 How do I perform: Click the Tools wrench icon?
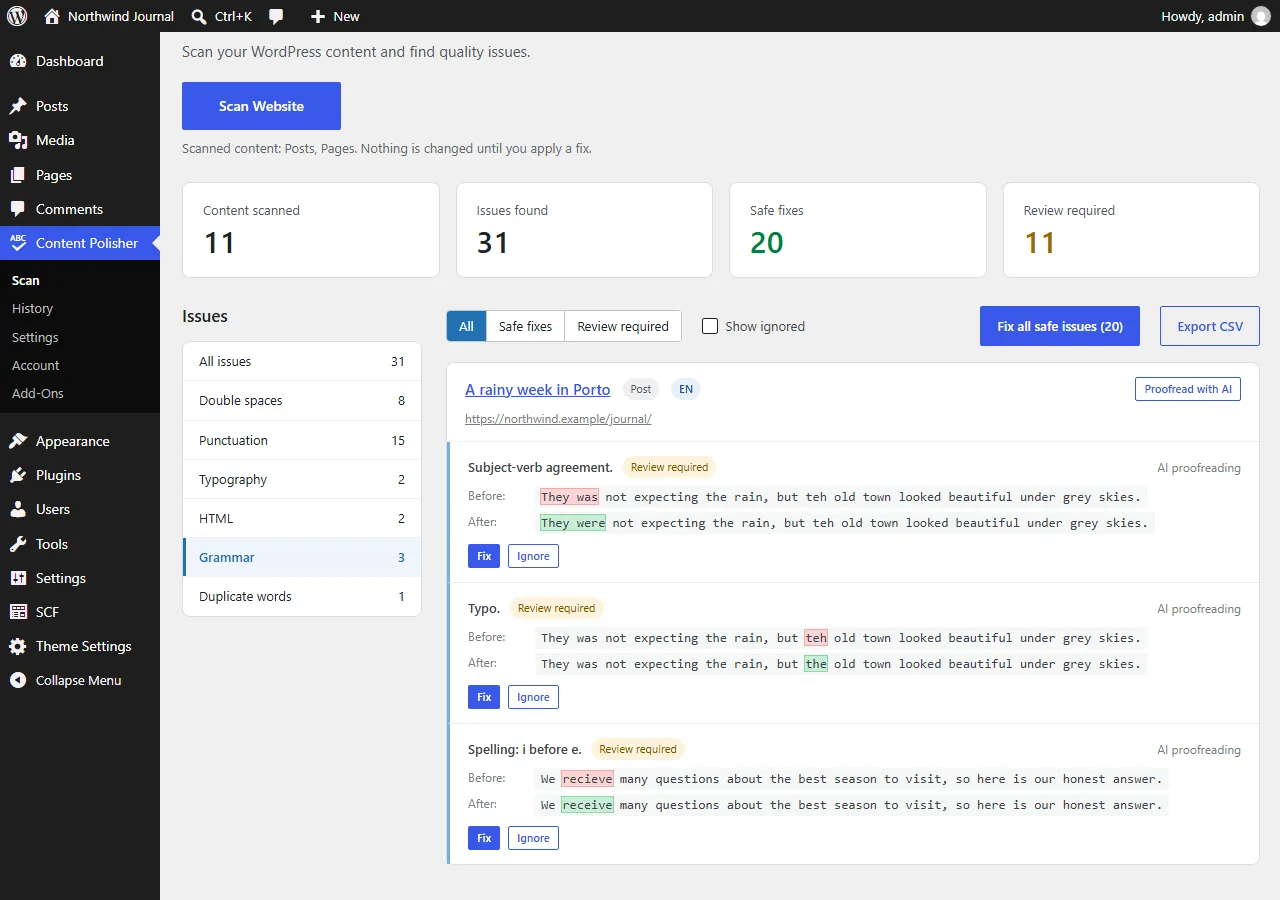pos(18,544)
